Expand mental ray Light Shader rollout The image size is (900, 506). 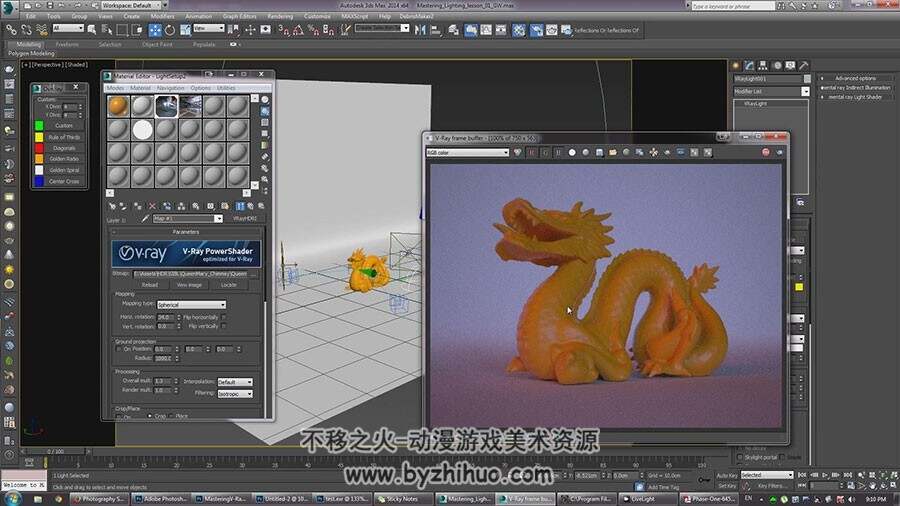coord(856,97)
